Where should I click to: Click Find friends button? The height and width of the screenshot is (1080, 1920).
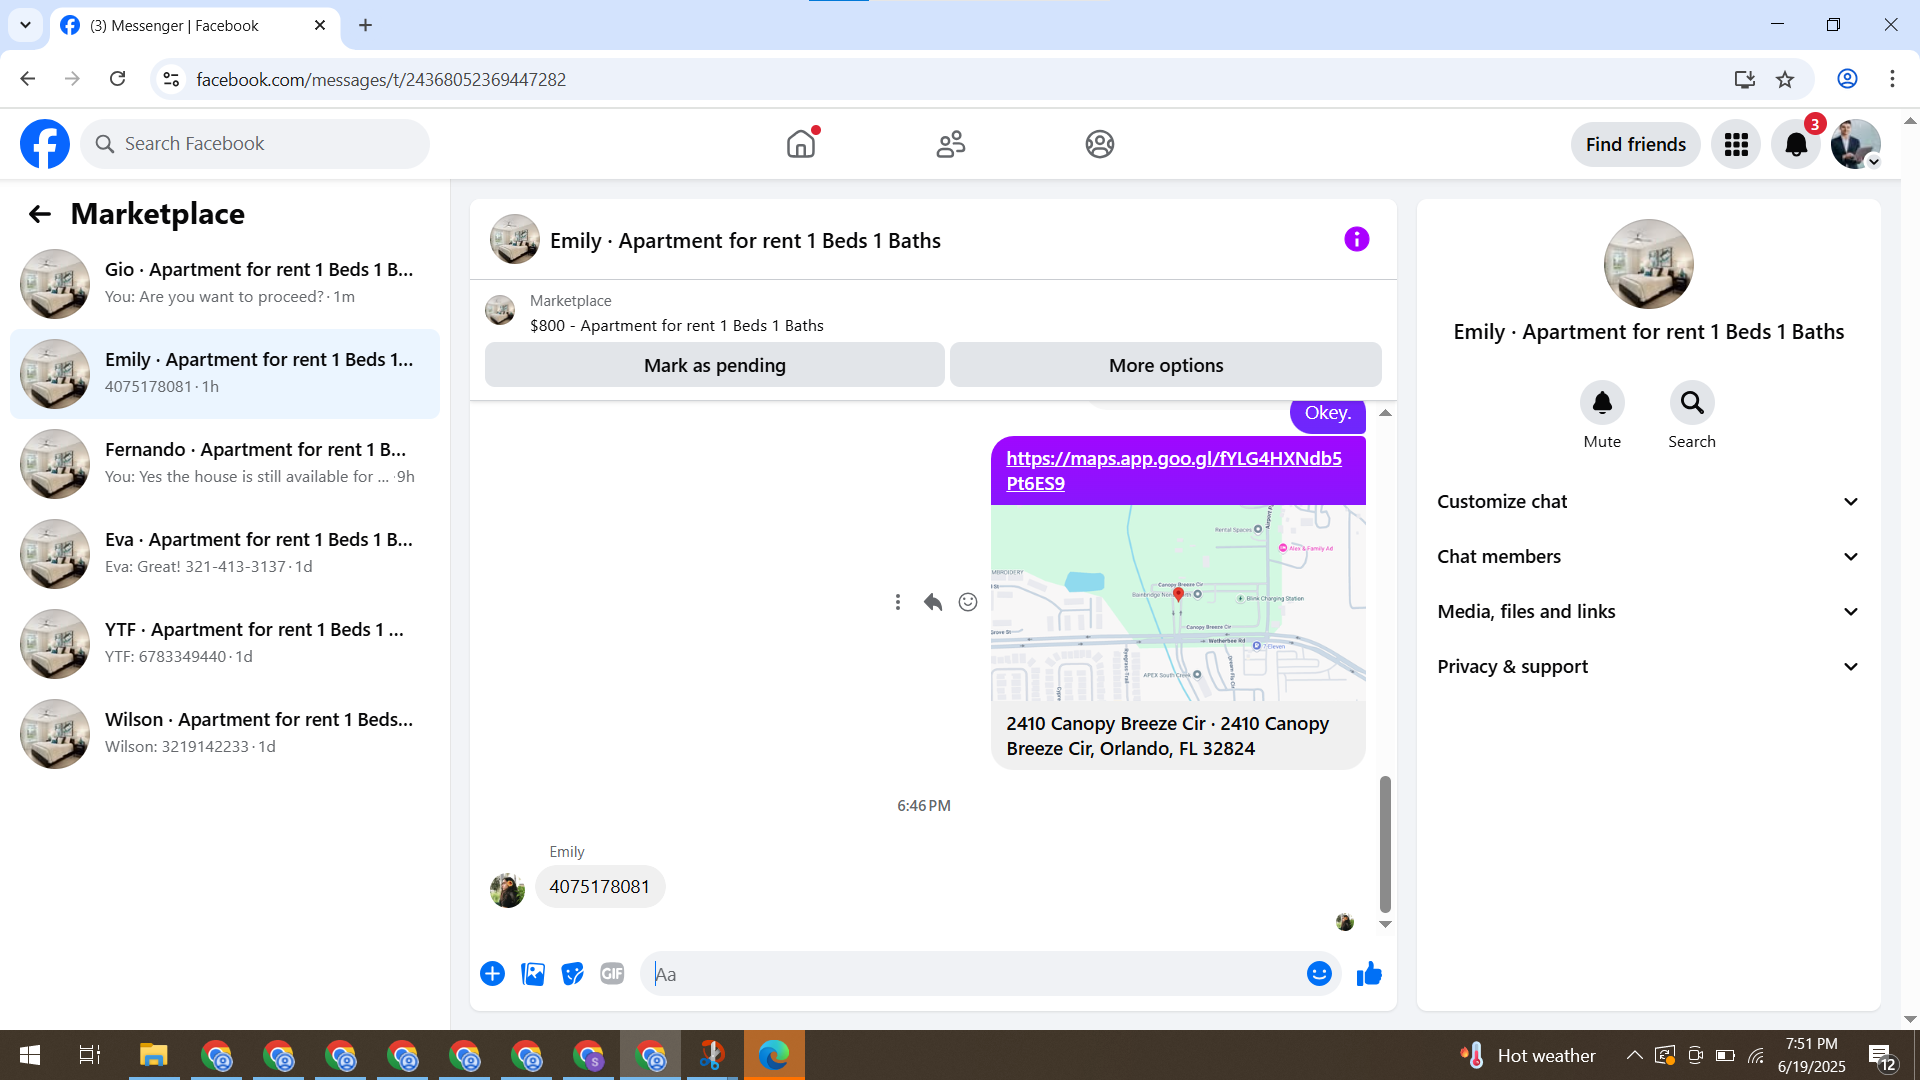[1636, 145]
